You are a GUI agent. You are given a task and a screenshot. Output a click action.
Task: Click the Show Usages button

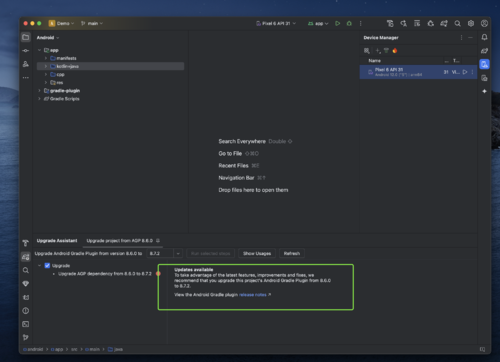pyautogui.click(x=257, y=254)
